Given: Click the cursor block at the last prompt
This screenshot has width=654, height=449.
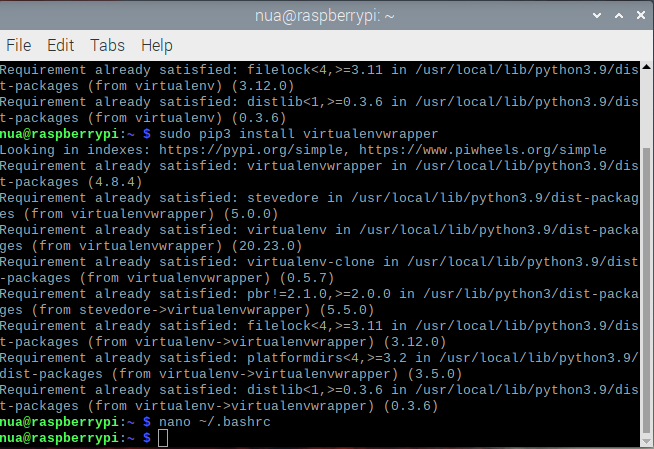Looking at the screenshot, I should tap(163, 439).
